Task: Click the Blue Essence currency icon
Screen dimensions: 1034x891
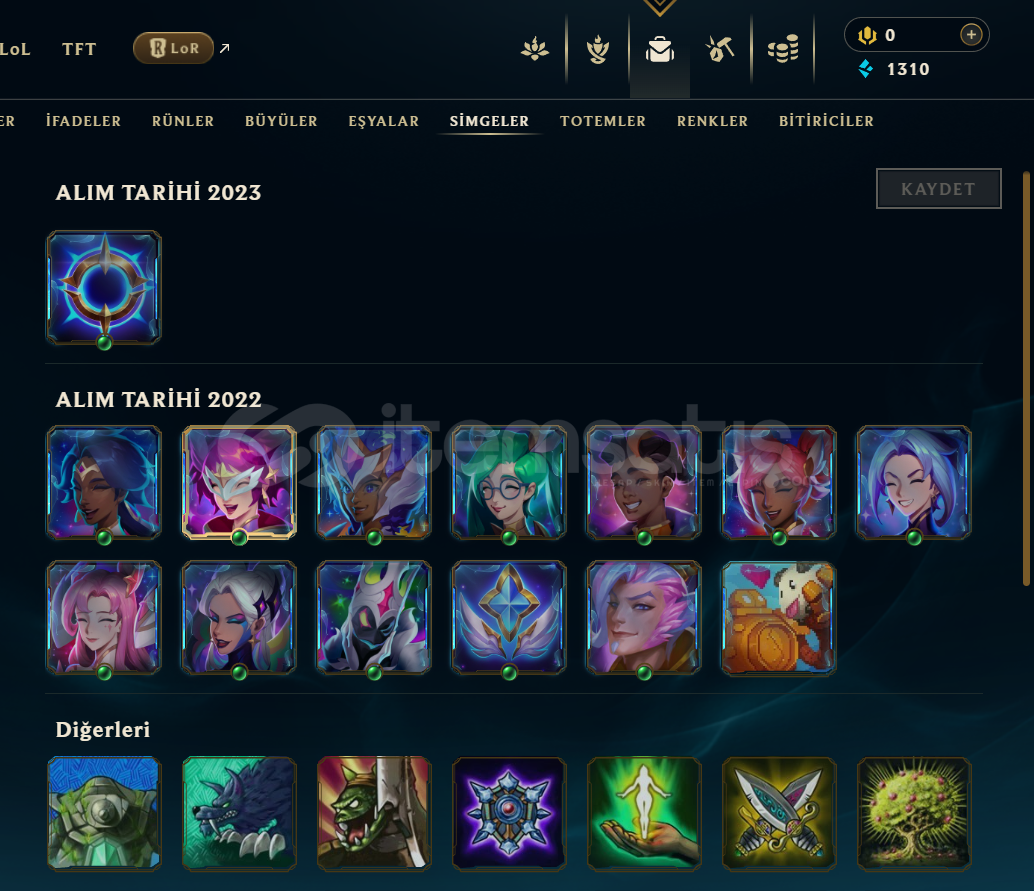Action: pyautogui.click(x=866, y=69)
